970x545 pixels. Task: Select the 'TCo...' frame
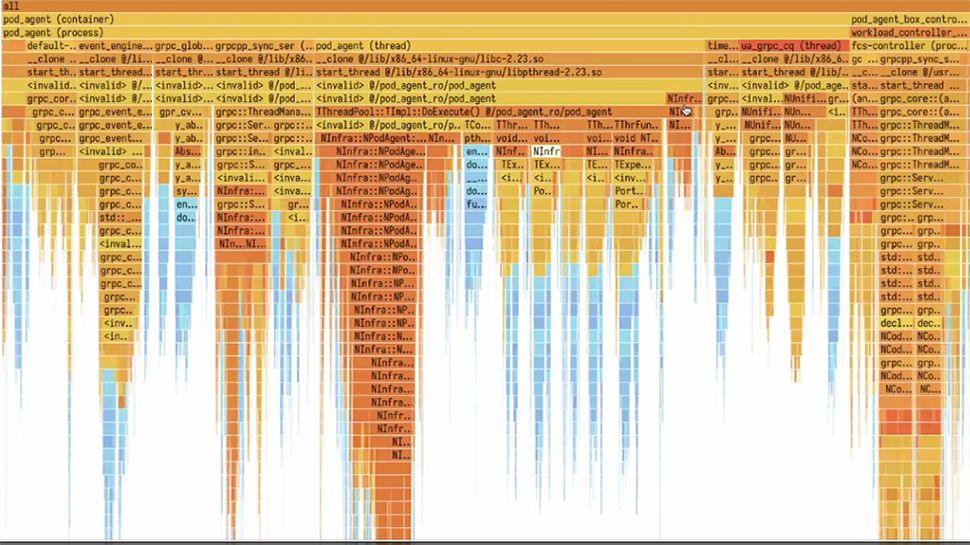[x=478, y=125]
